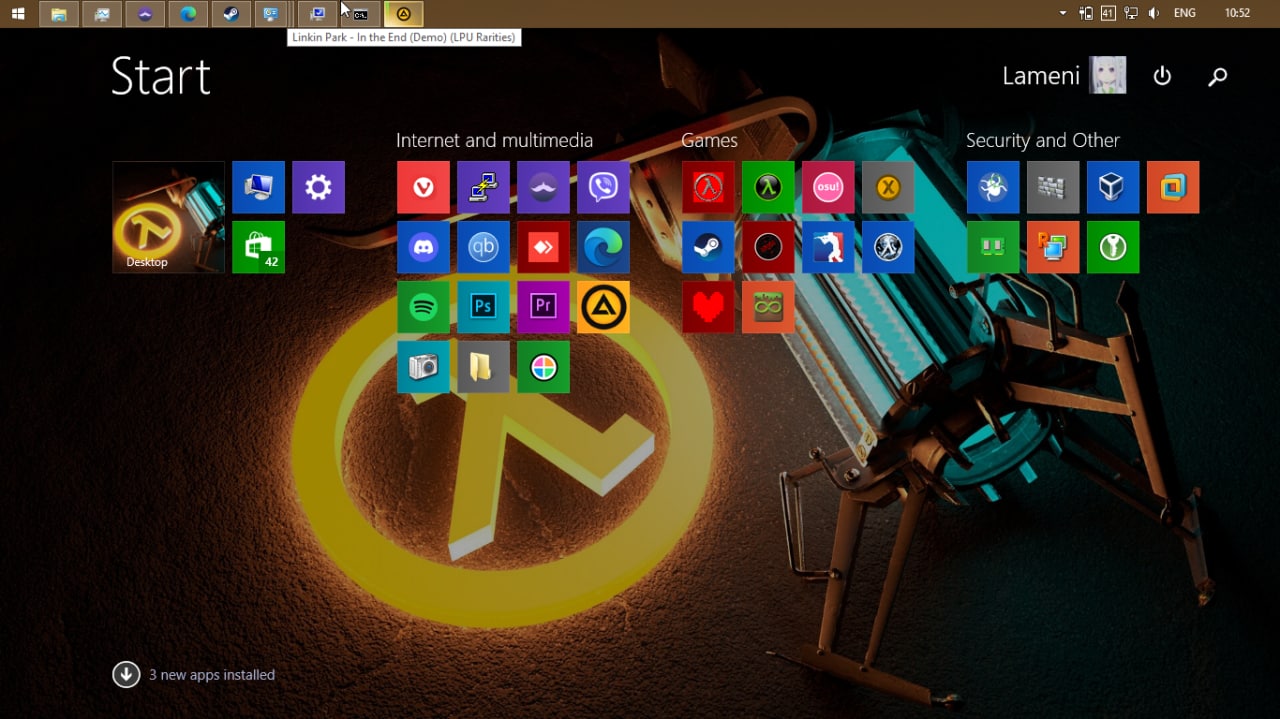Show hidden tray icons arrow

click(x=1063, y=13)
